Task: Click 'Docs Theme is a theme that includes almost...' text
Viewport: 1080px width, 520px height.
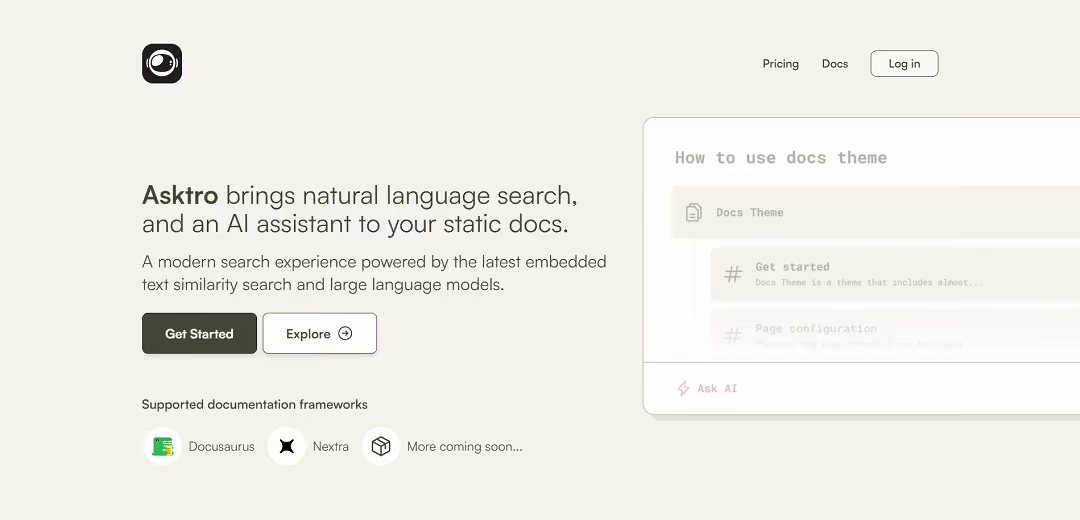Action: [x=869, y=282]
